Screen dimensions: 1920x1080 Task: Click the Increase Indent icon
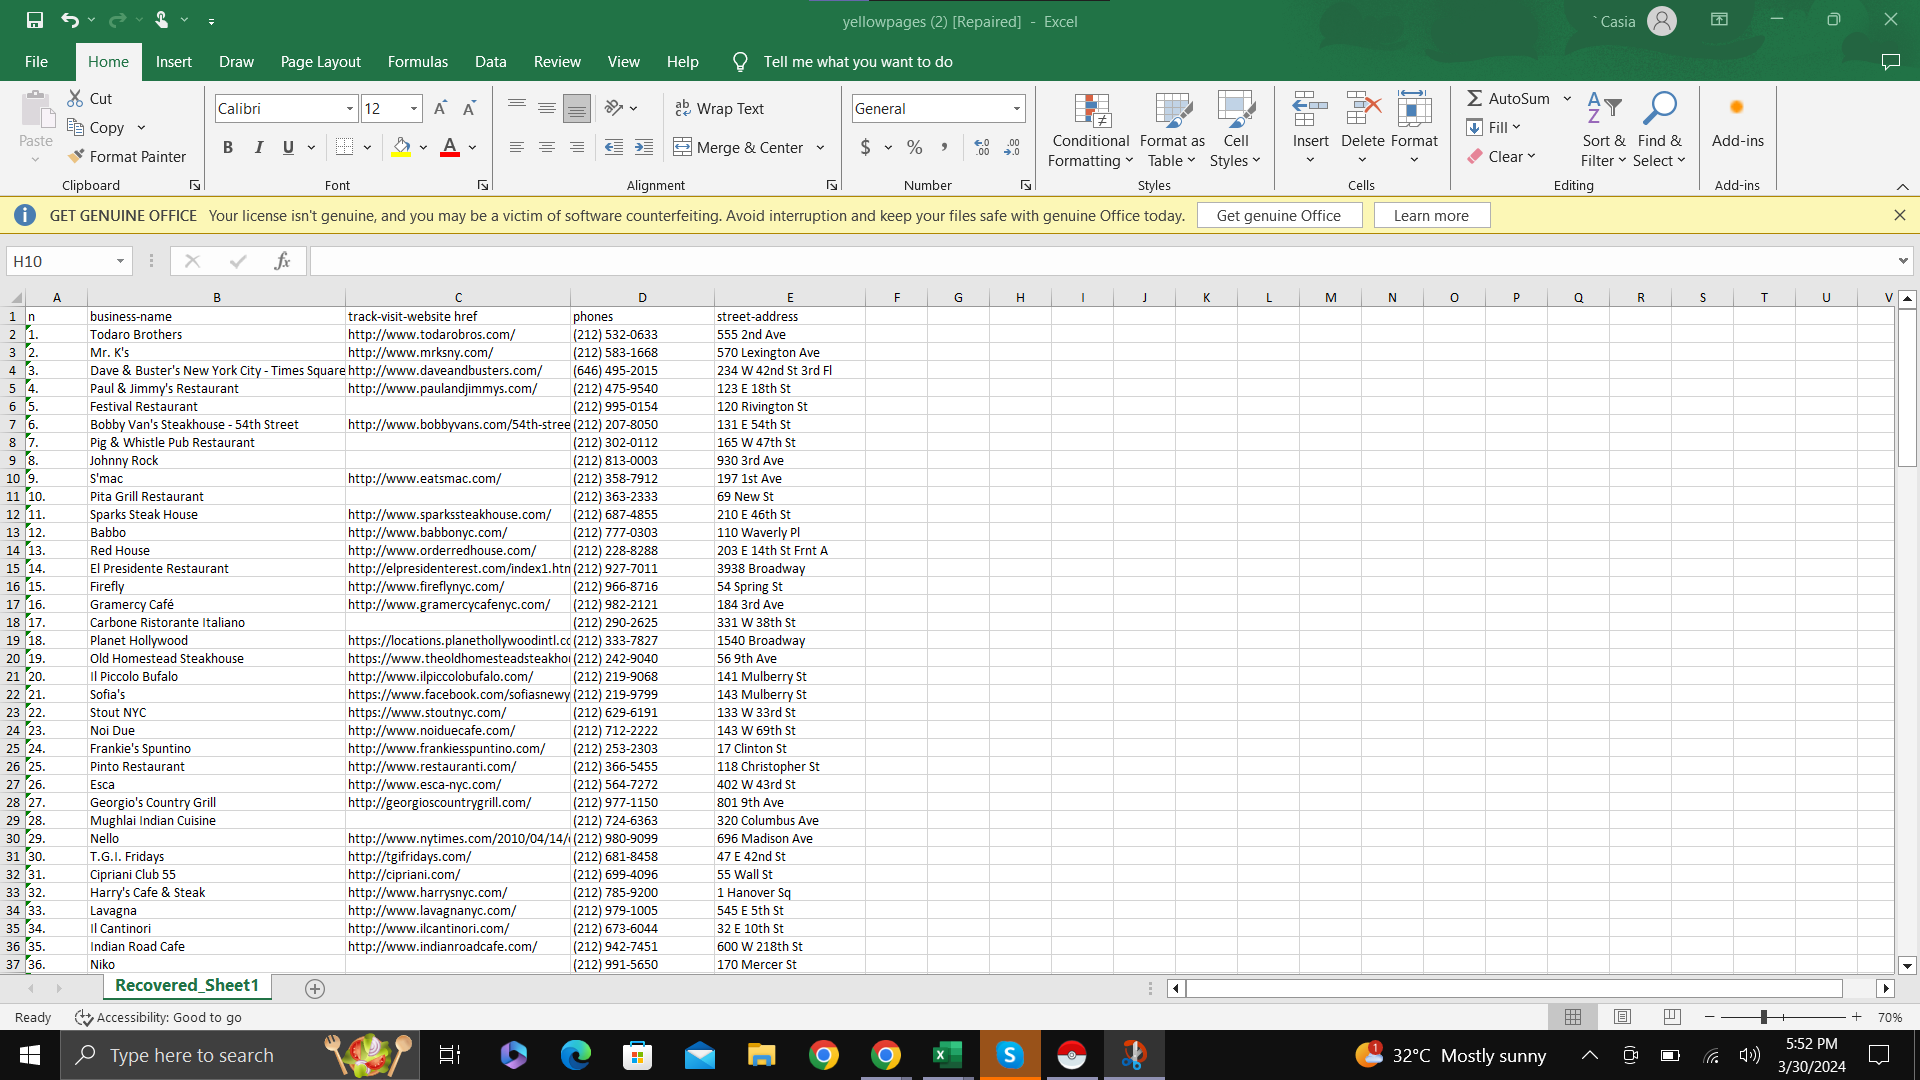pos(644,147)
